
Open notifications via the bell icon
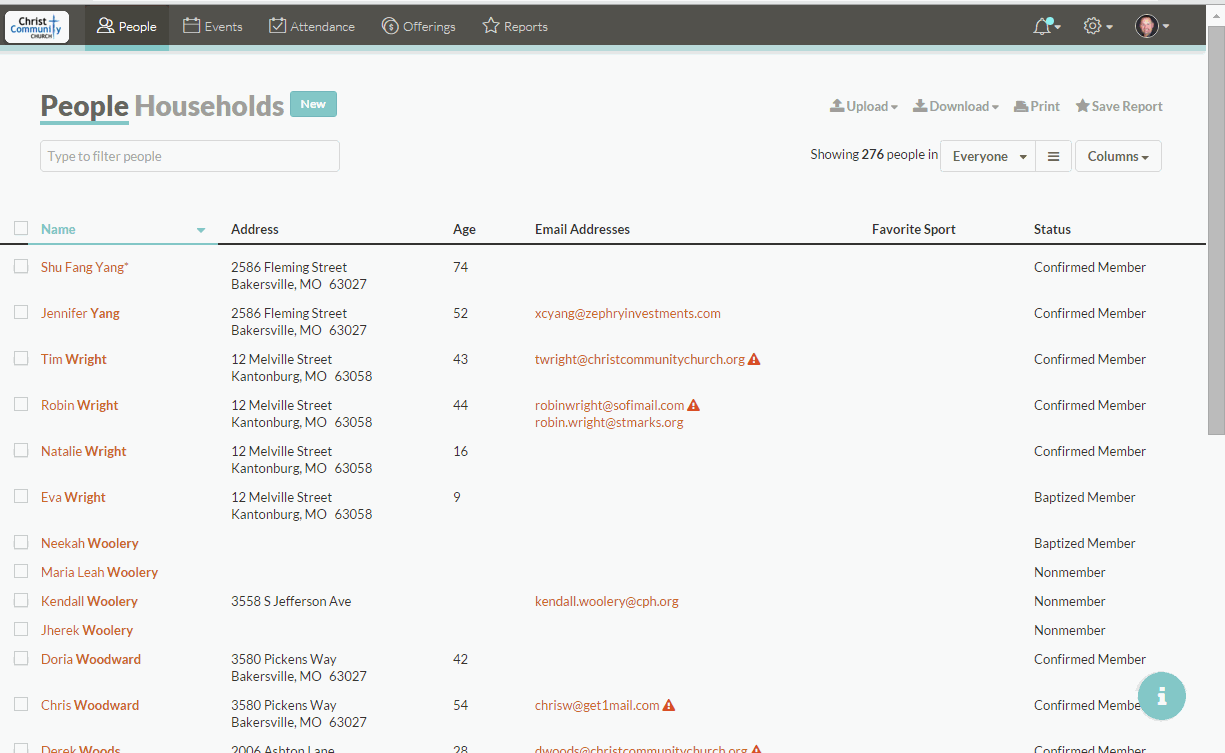click(x=1044, y=26)
